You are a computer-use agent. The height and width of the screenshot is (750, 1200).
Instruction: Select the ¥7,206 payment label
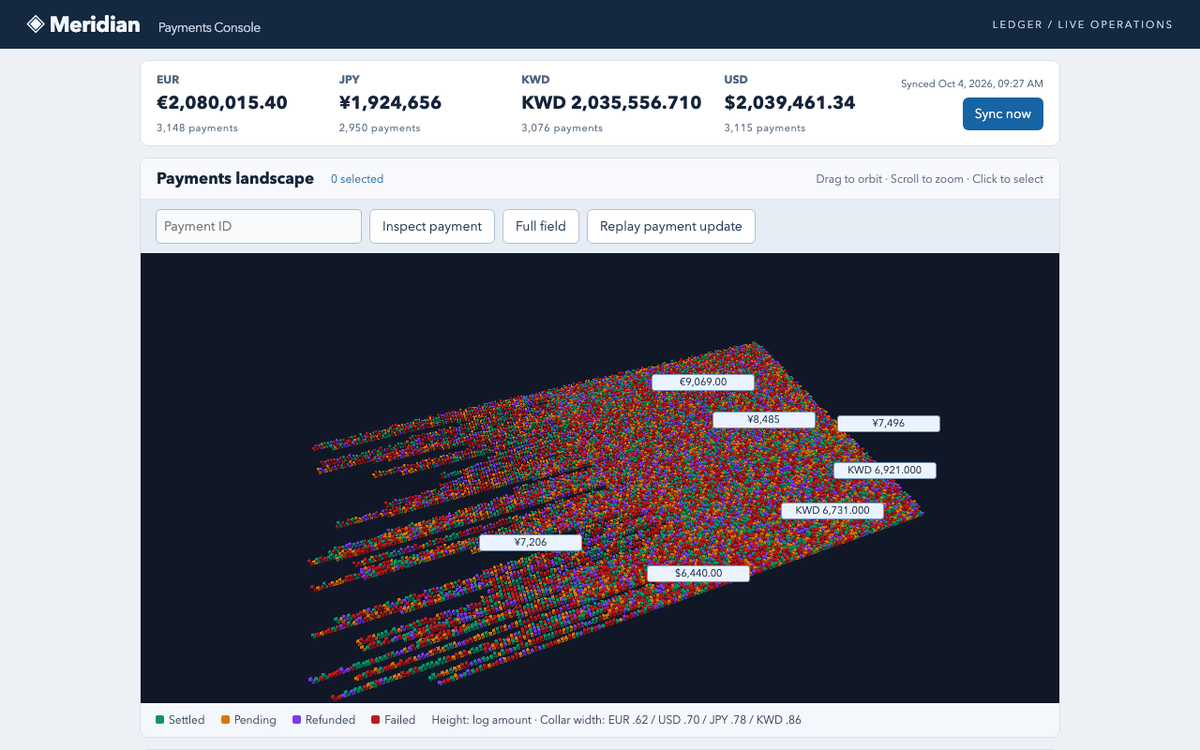click(531, 542)
